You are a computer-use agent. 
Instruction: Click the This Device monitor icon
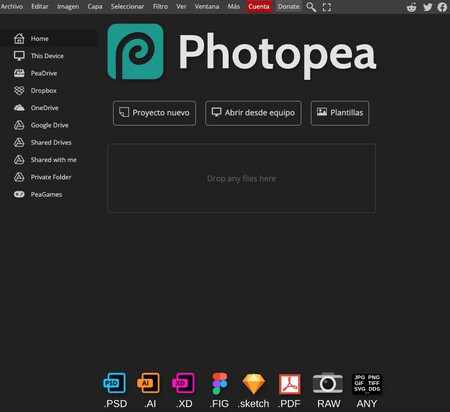click(19, 56)
